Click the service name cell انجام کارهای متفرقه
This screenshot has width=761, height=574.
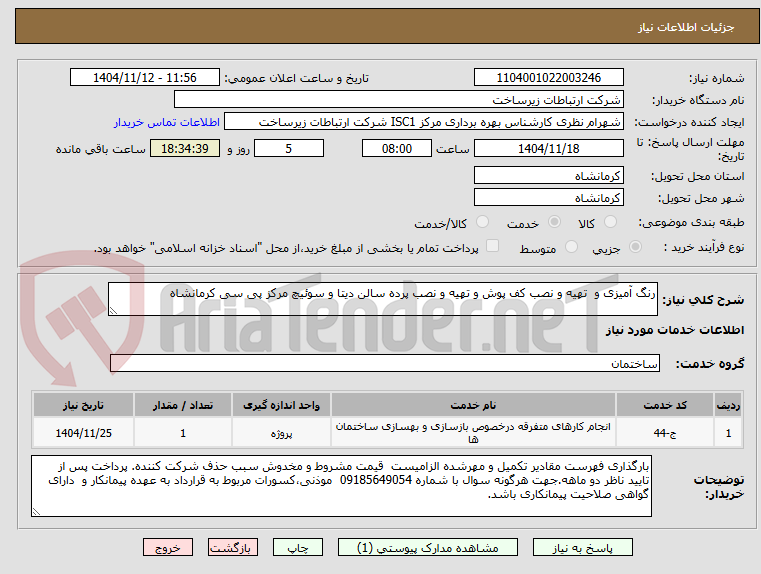pyautogui.click(x=473, y=433)
